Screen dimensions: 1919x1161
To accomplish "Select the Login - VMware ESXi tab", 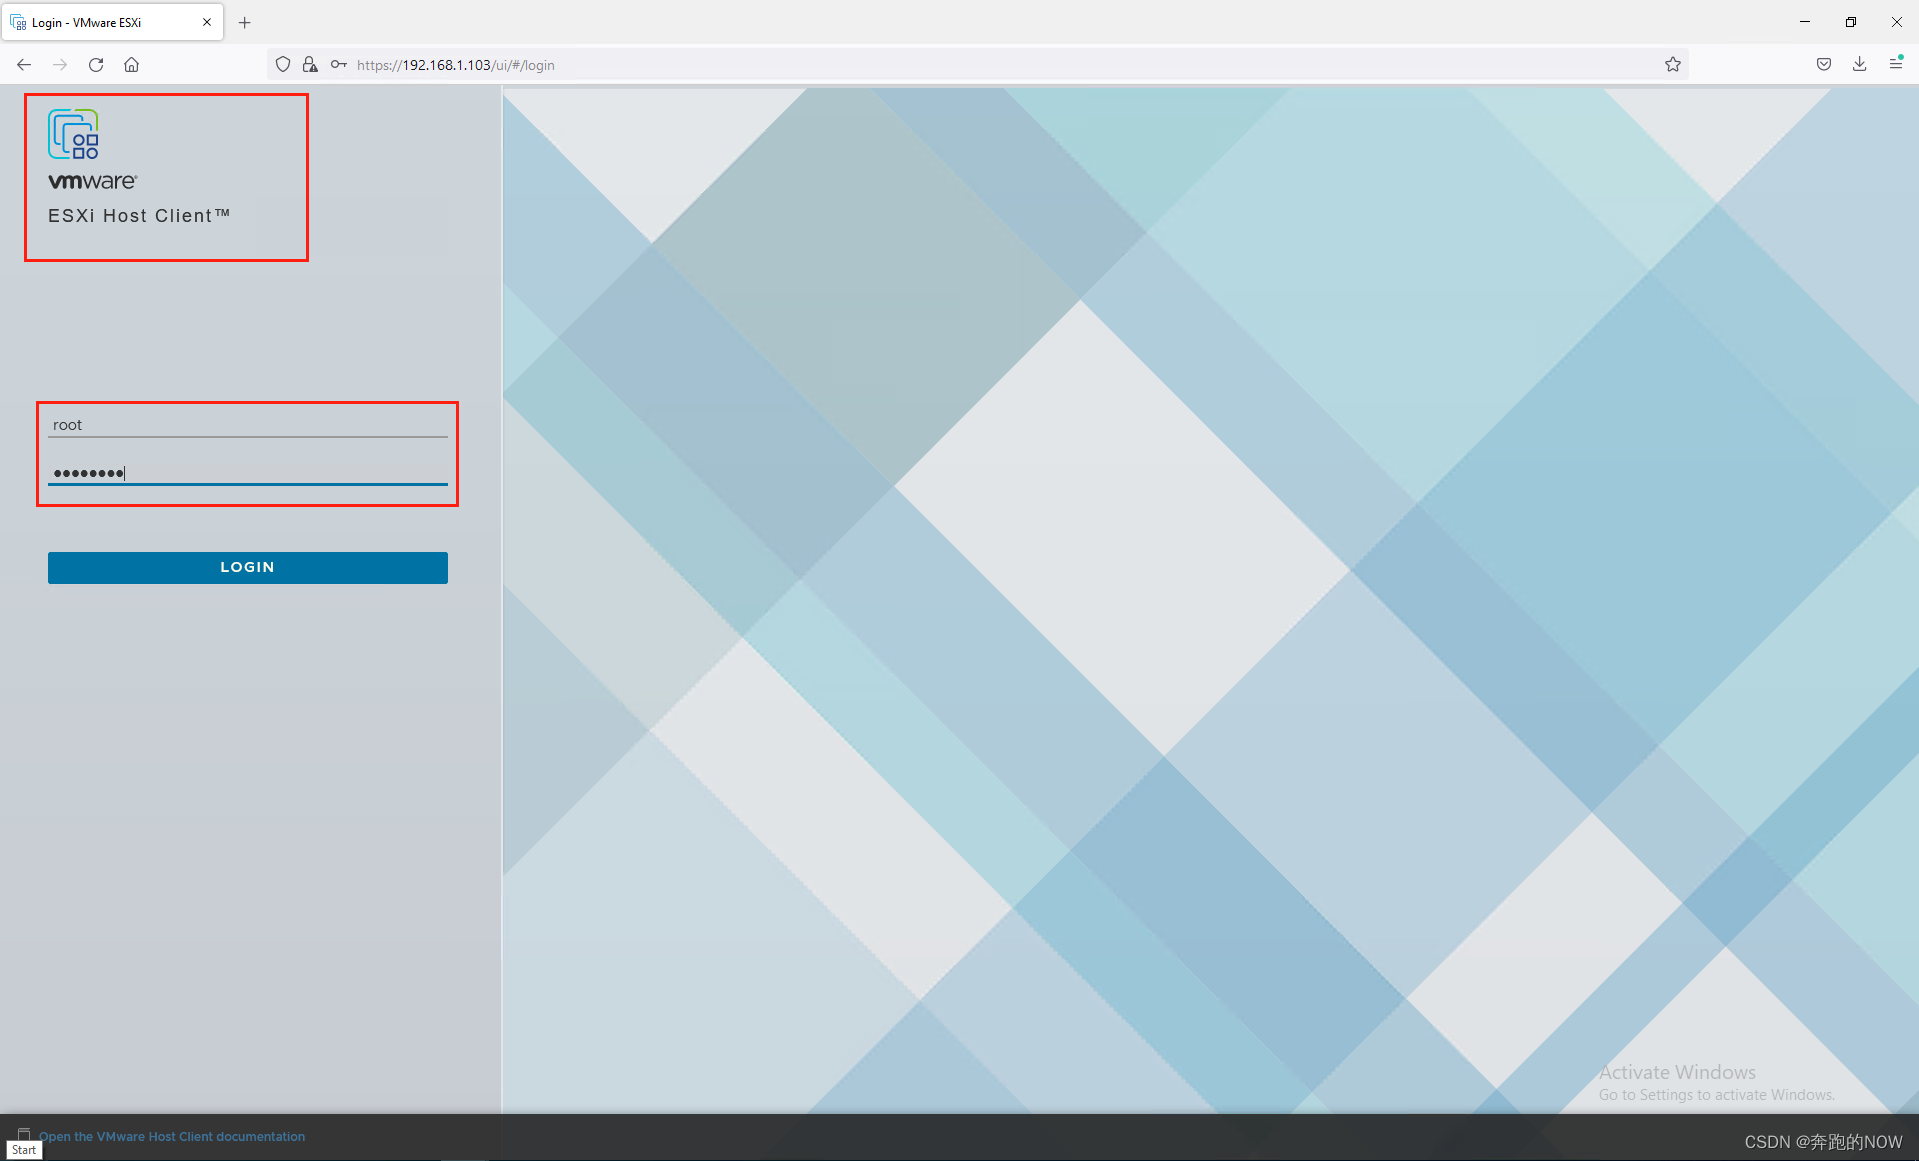I will [112, 22].
